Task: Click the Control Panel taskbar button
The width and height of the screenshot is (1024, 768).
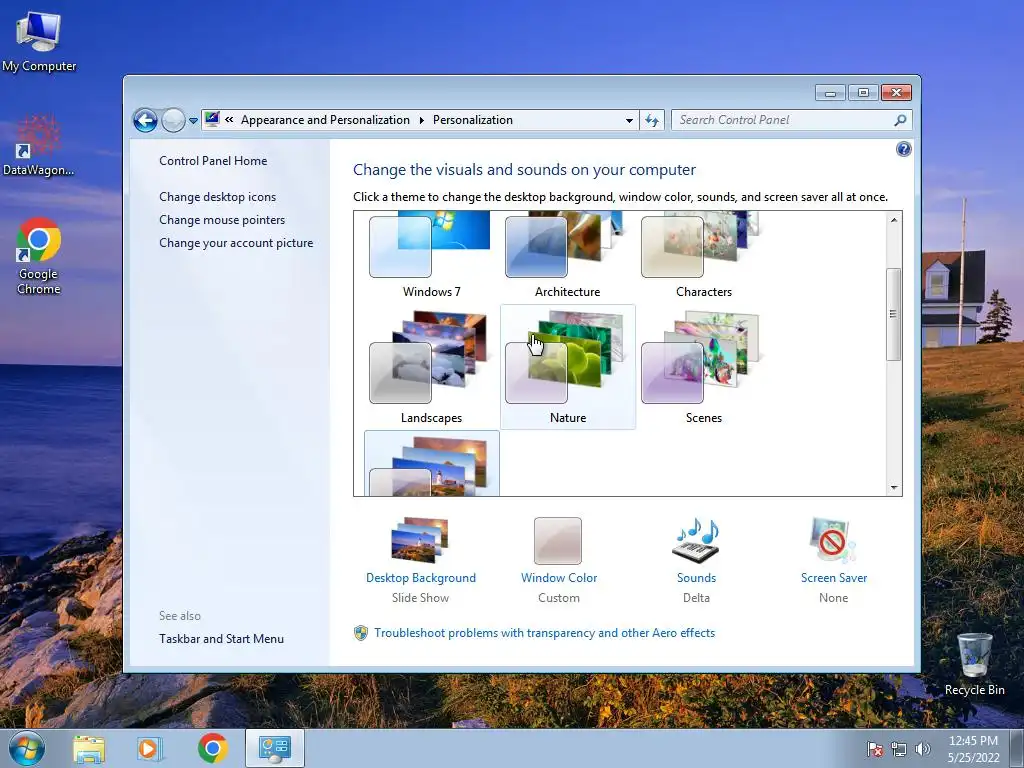Action: tap(275, 748)
